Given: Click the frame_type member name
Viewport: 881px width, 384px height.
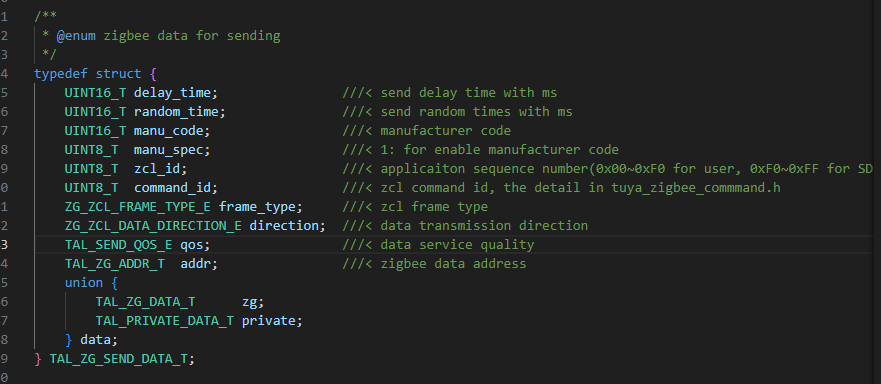Looking at the screenshot, I should click(x=257, y=207).
